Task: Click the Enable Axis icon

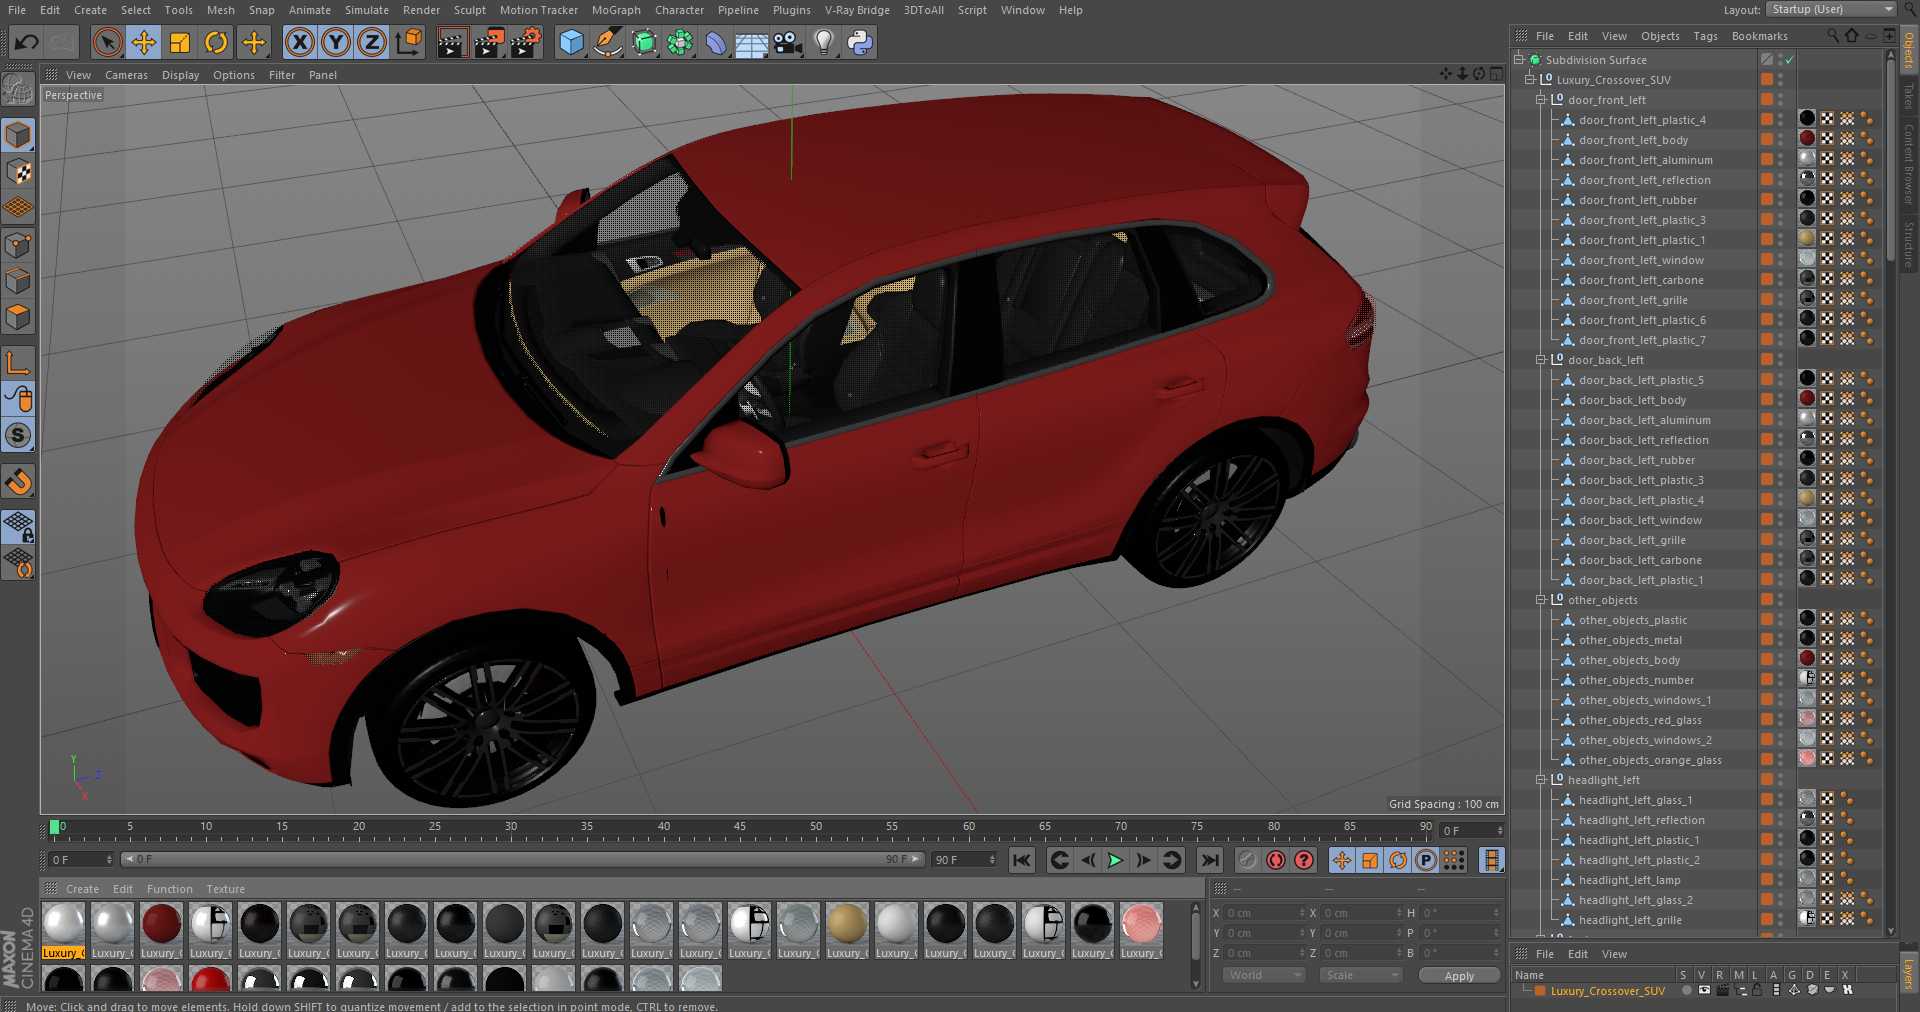Action: pos(18,363)
